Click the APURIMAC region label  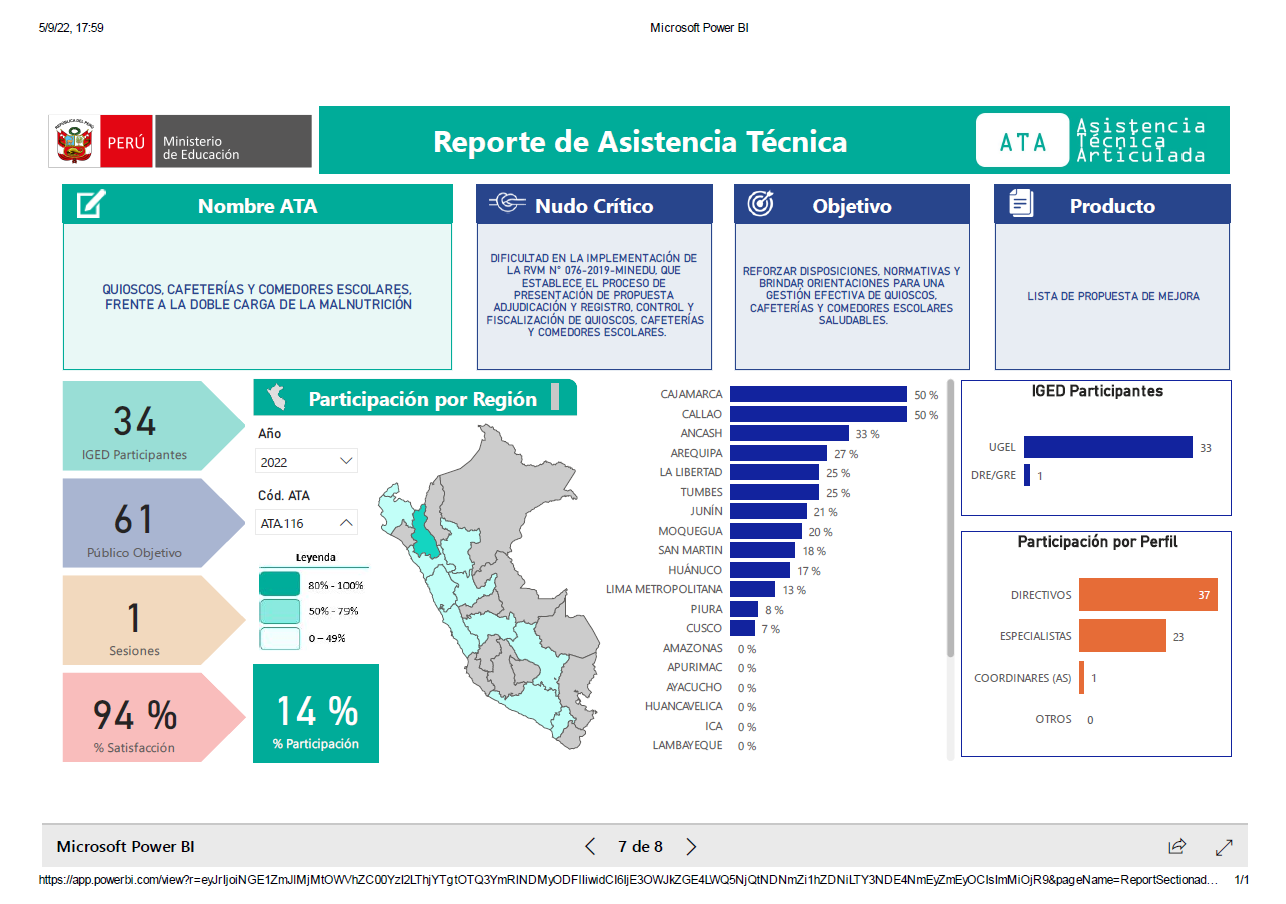click(695, 667)
